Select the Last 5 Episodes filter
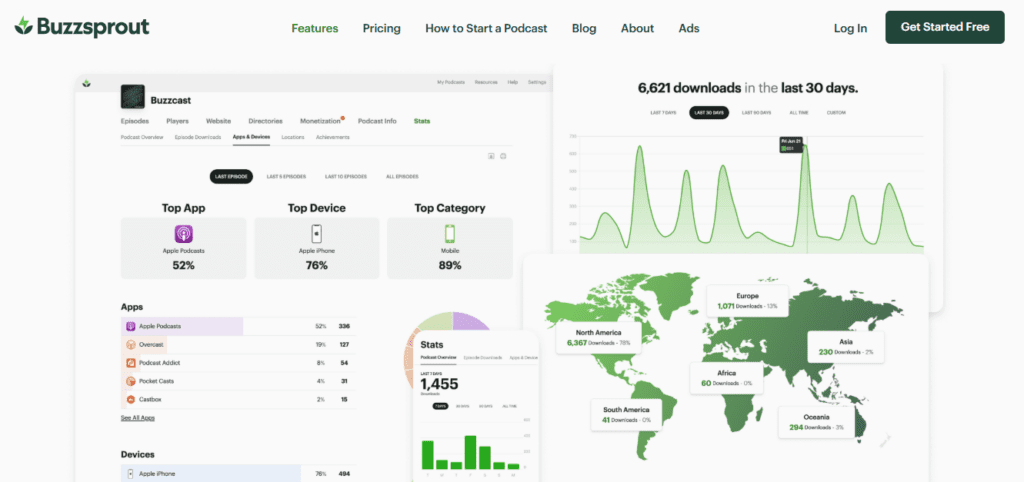Screen dimensions: 1024x482 286,176
